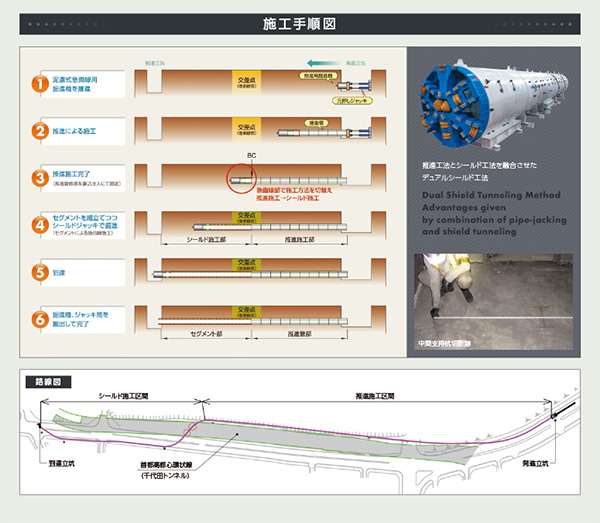This screenshot has width=600, height=523.
Task: Click the 推進施工区間 label on route map
Action: click(x=375, y=396)
